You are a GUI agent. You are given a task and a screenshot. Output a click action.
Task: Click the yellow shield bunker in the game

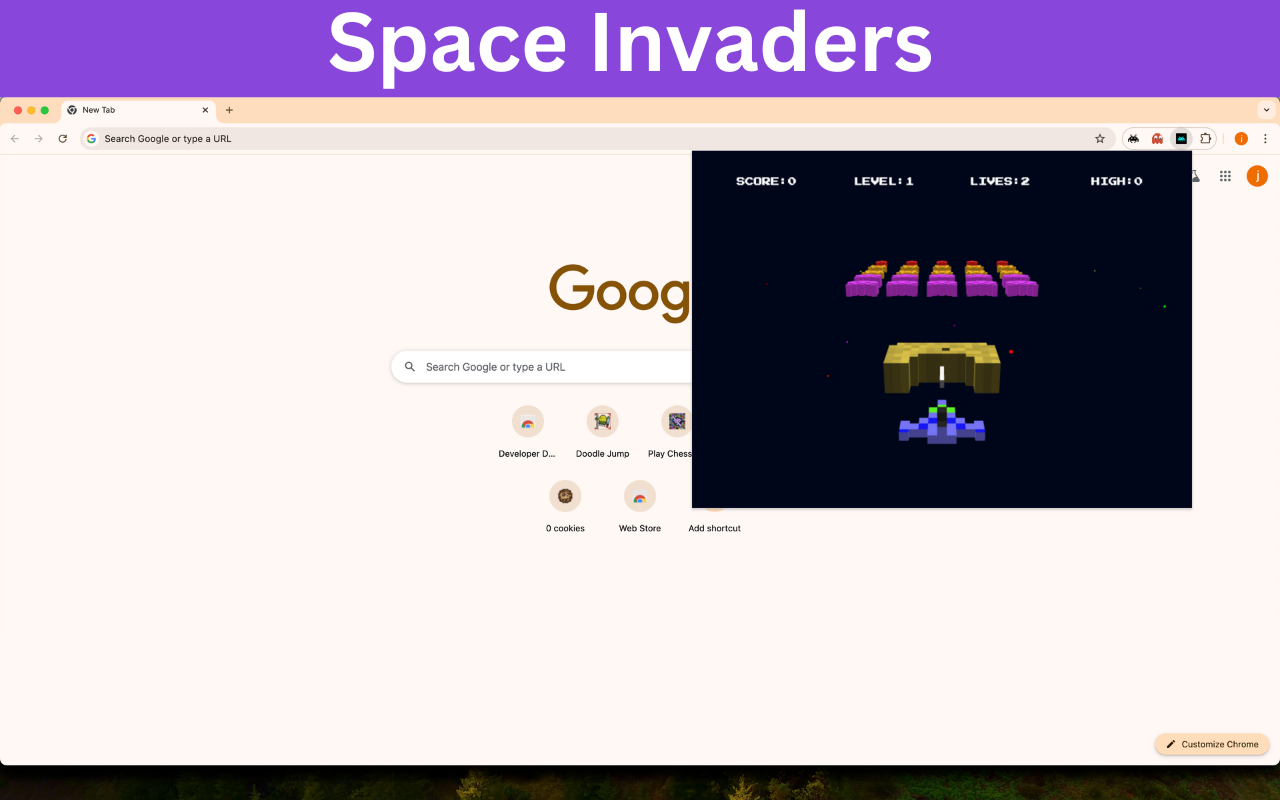(x=942, y=366)
